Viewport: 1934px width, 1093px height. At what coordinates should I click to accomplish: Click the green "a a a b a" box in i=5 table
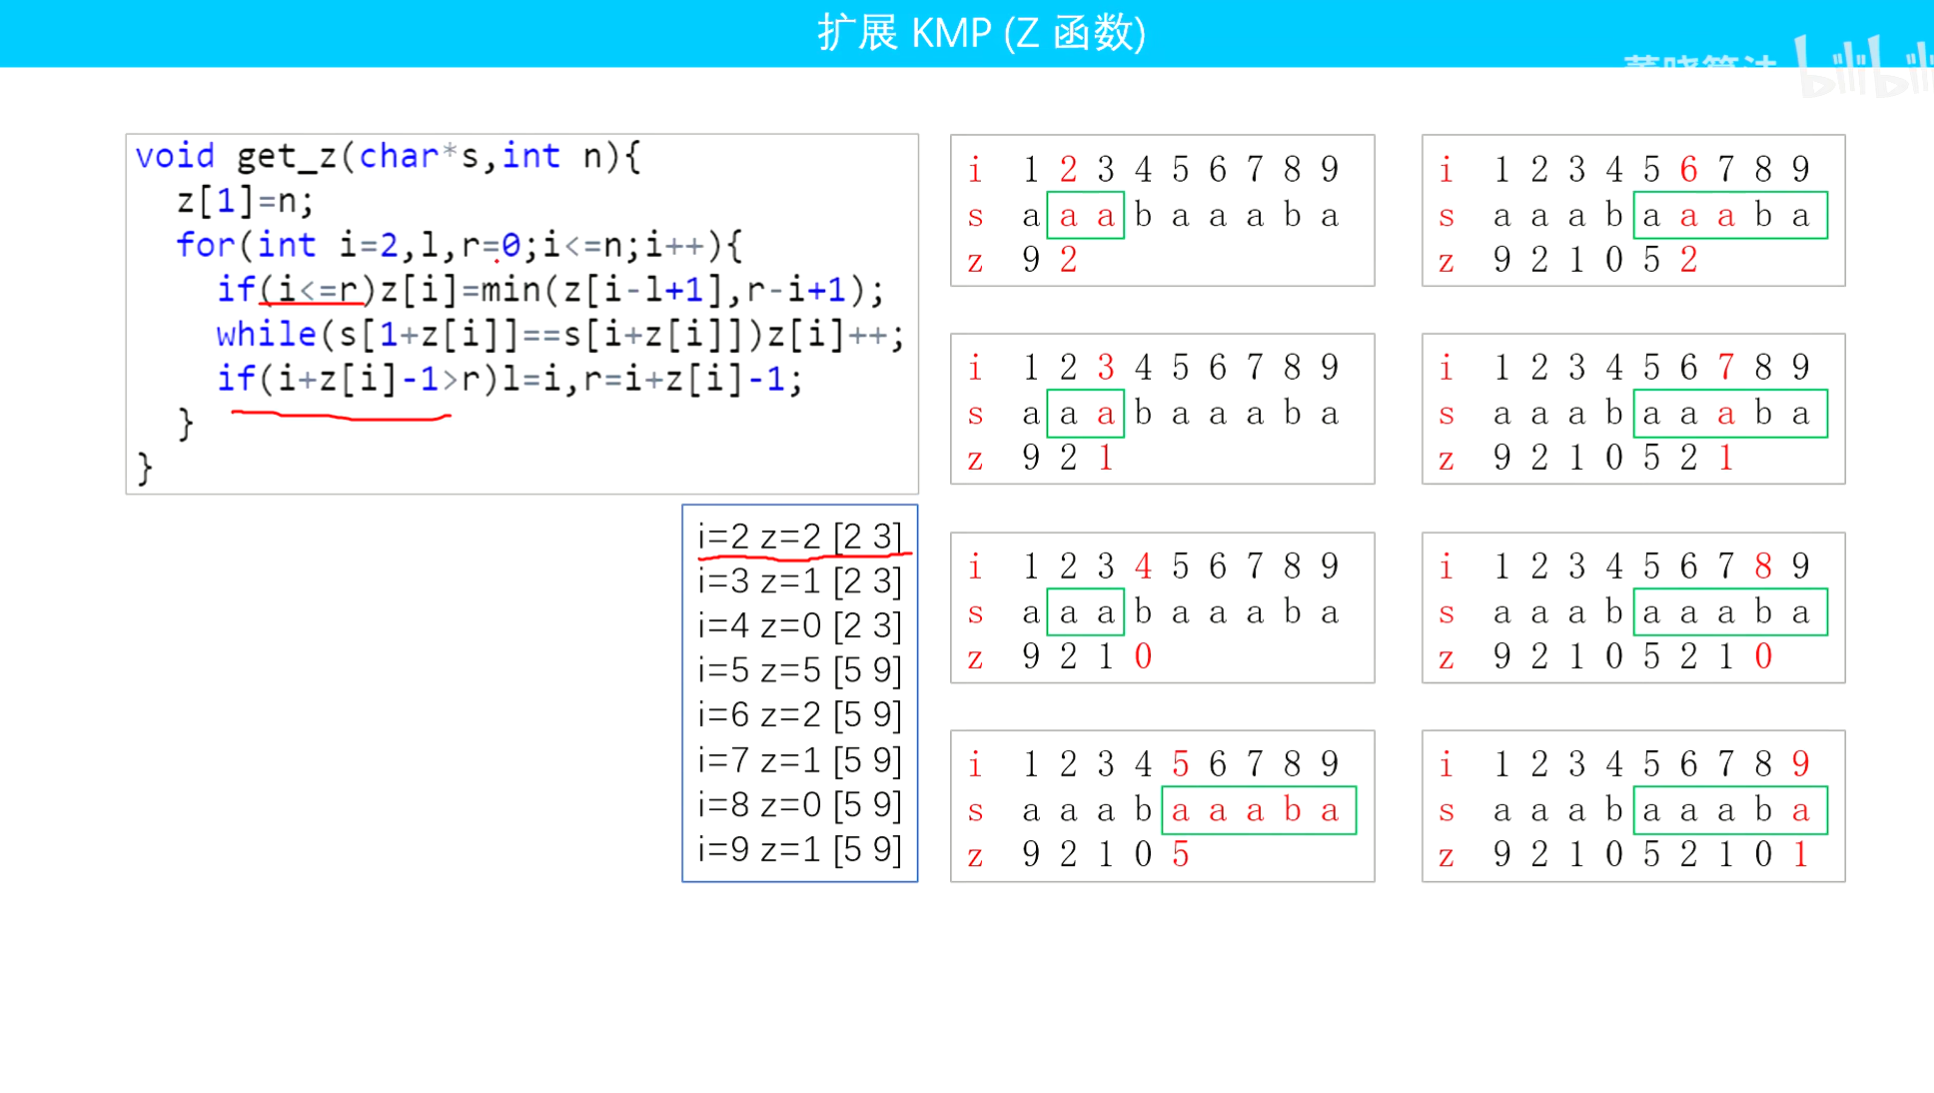click(x=1258, y=810)
